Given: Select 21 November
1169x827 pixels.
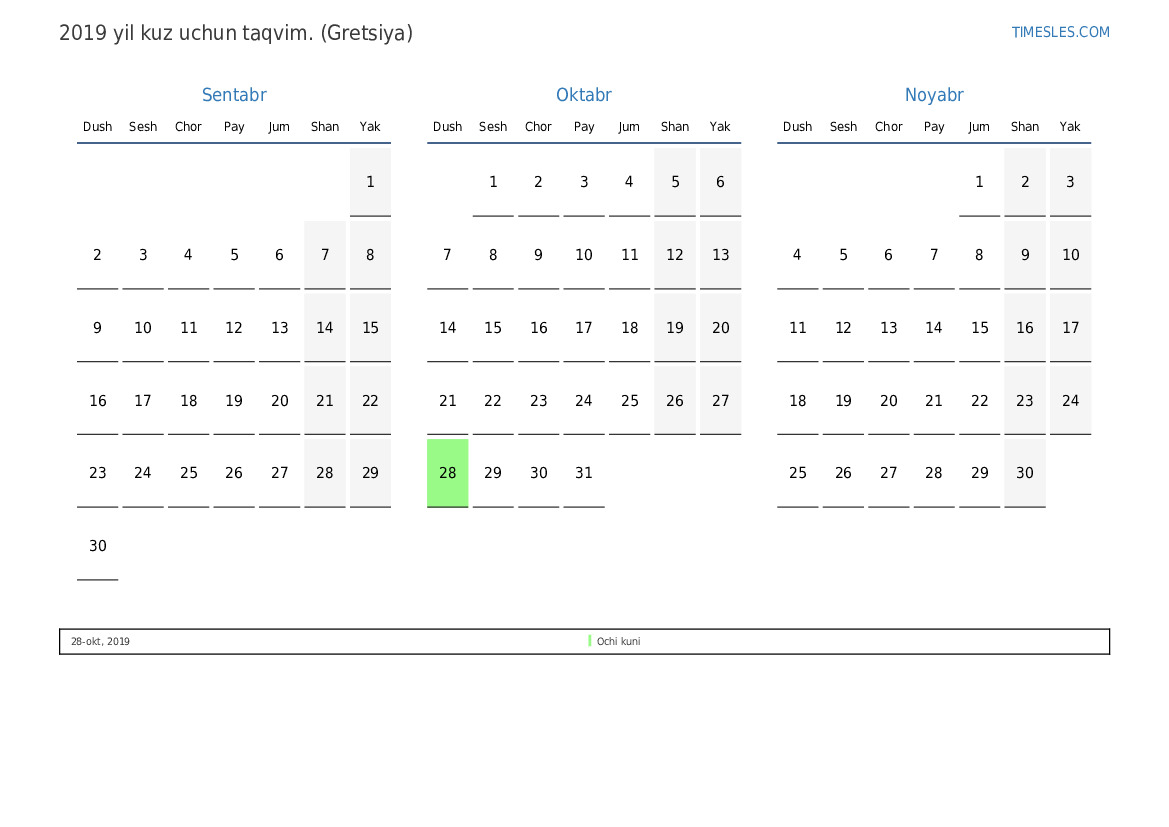Looking at the screenshot, I should coord(934,400).
